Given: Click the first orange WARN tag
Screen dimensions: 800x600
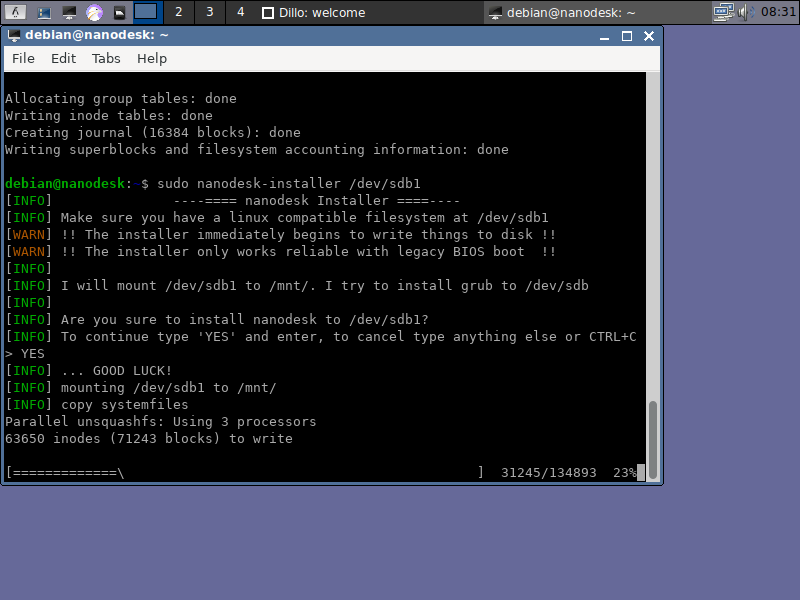Looking at the screenshot, I should click(29, 235).
